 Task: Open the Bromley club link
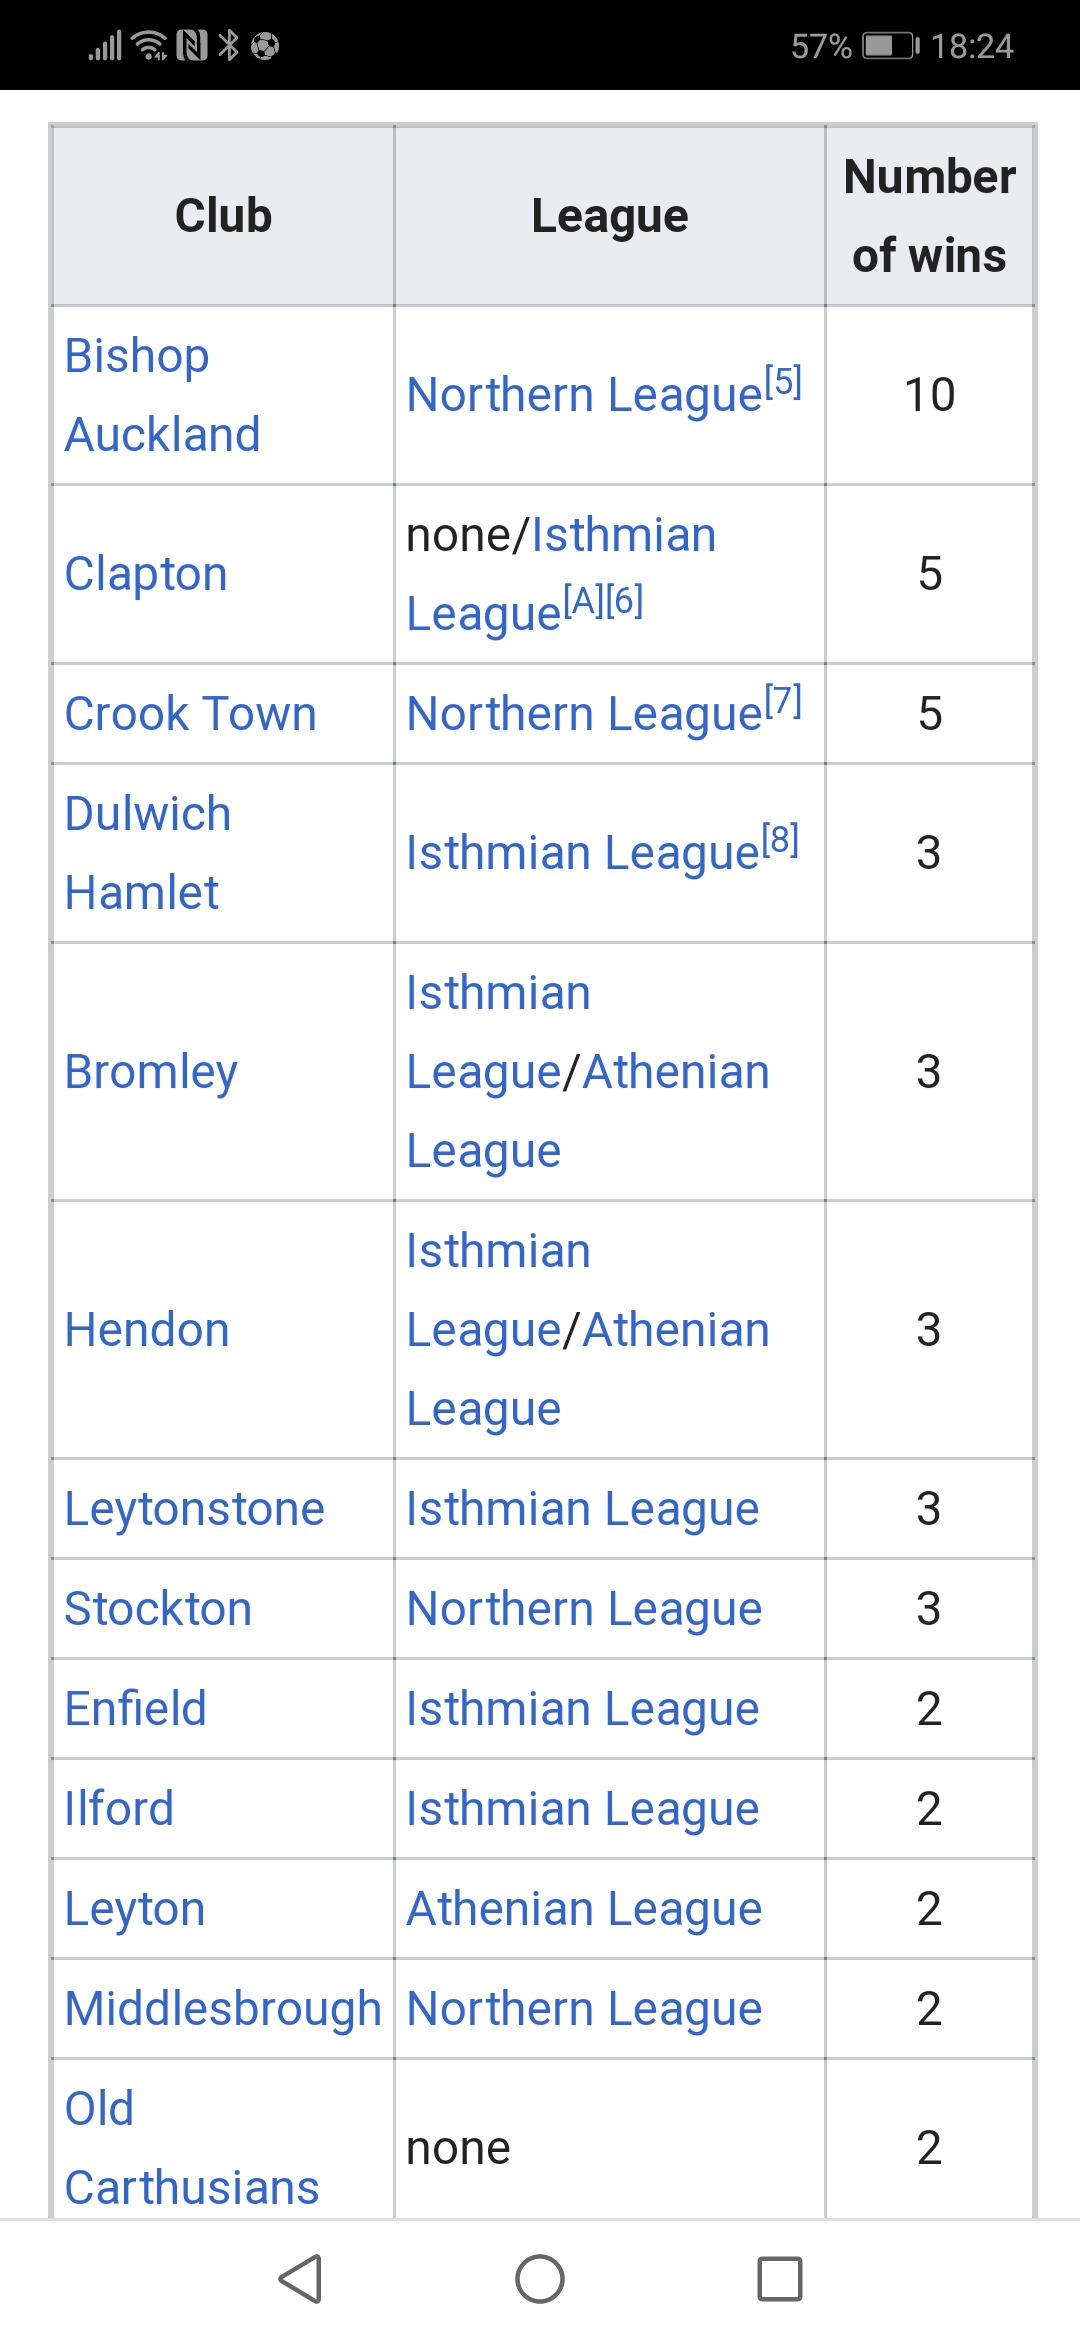coord(151,1072)
